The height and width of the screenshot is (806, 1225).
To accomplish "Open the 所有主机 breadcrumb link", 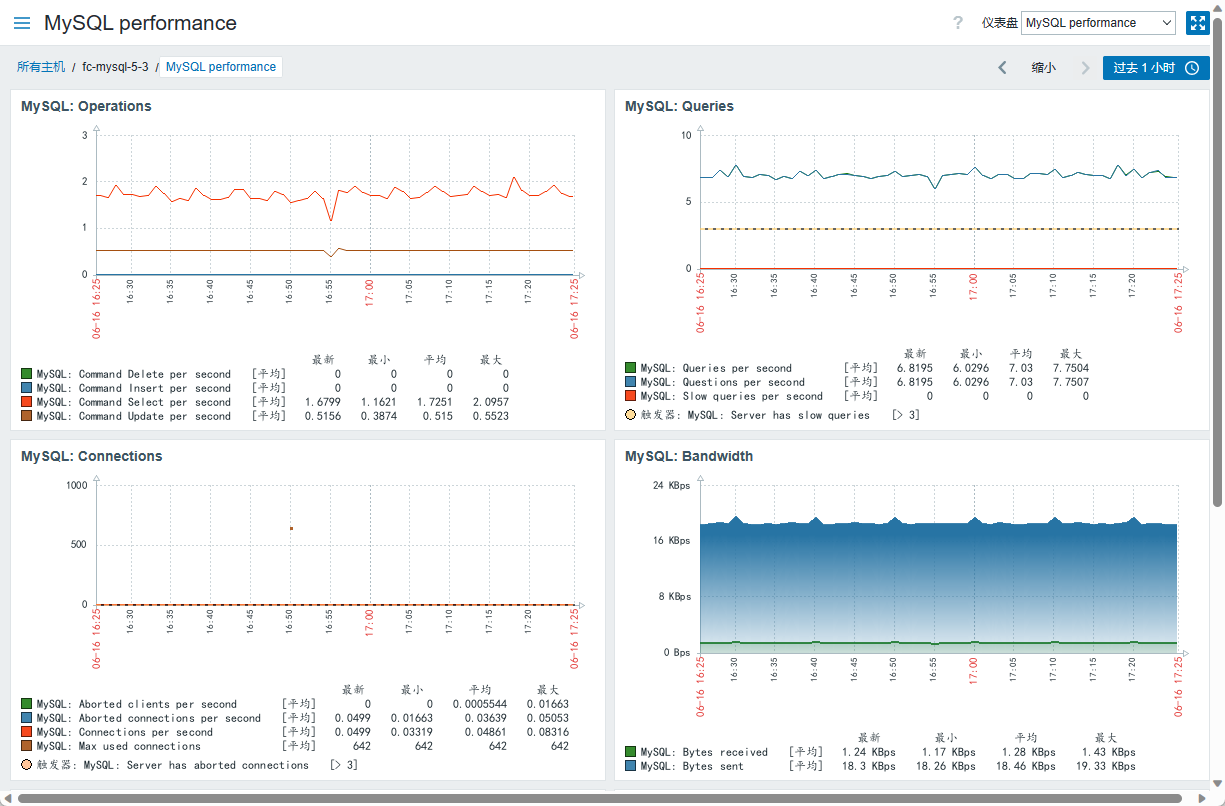I will [41, 67].
